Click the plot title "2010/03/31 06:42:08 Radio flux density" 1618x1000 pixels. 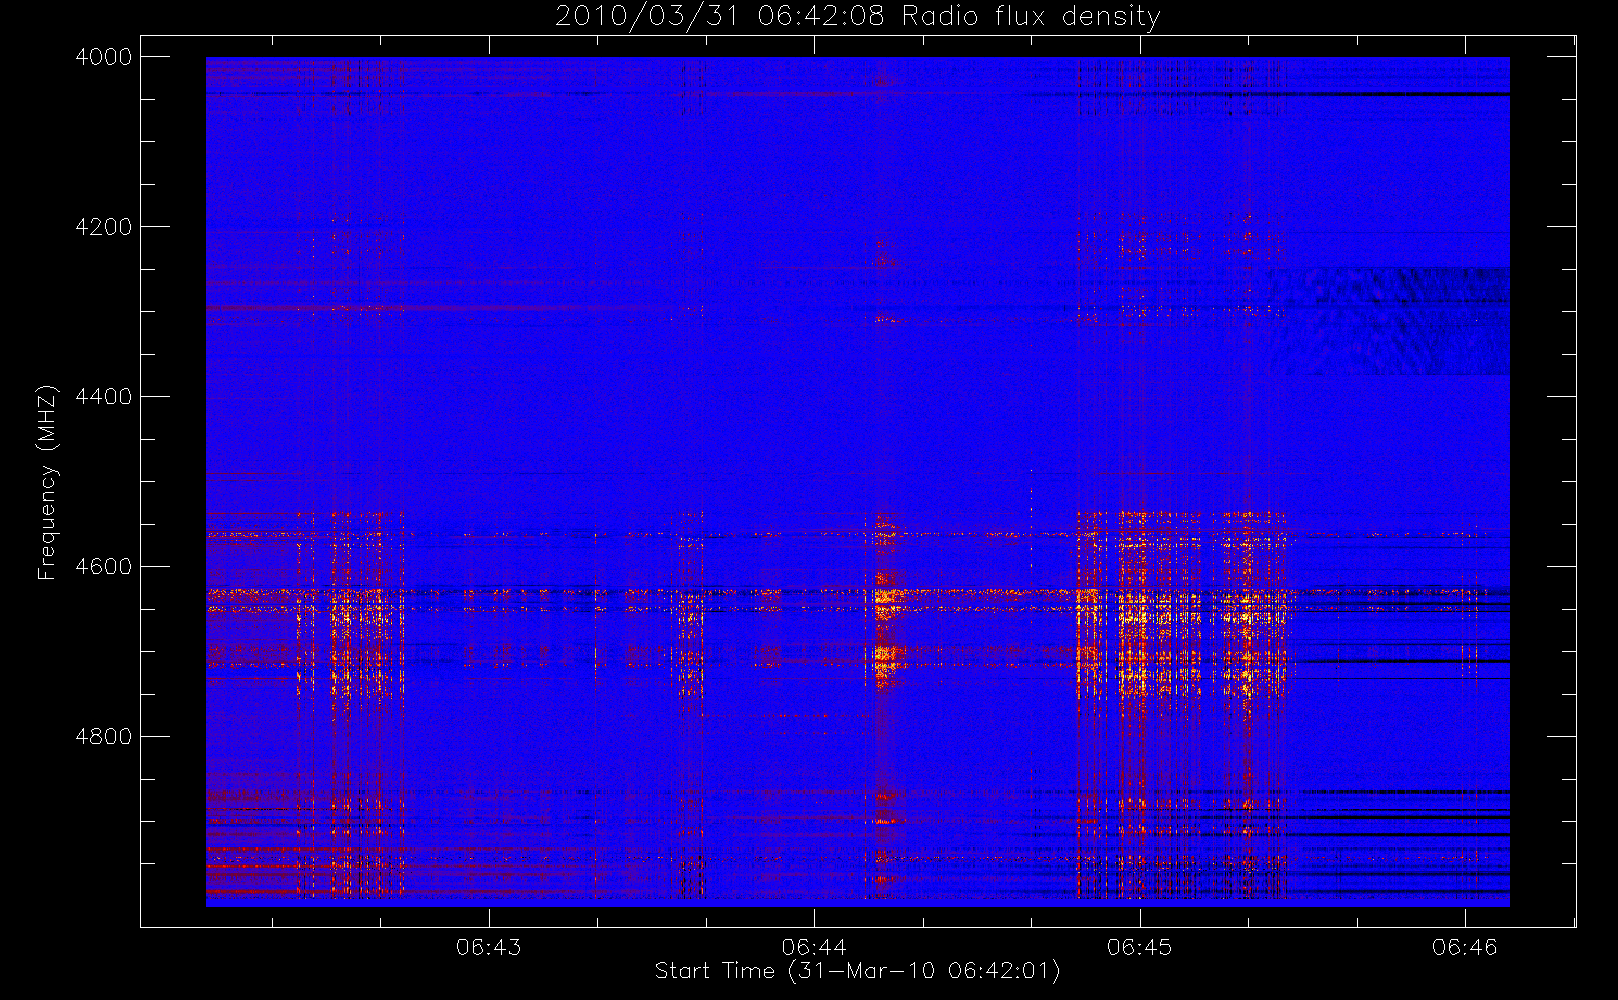click(x=857, y=16)
